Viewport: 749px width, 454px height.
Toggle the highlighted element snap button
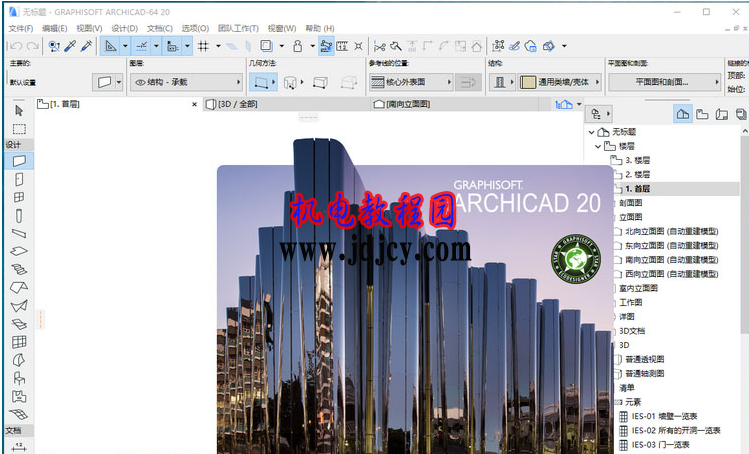pos(326,46)
